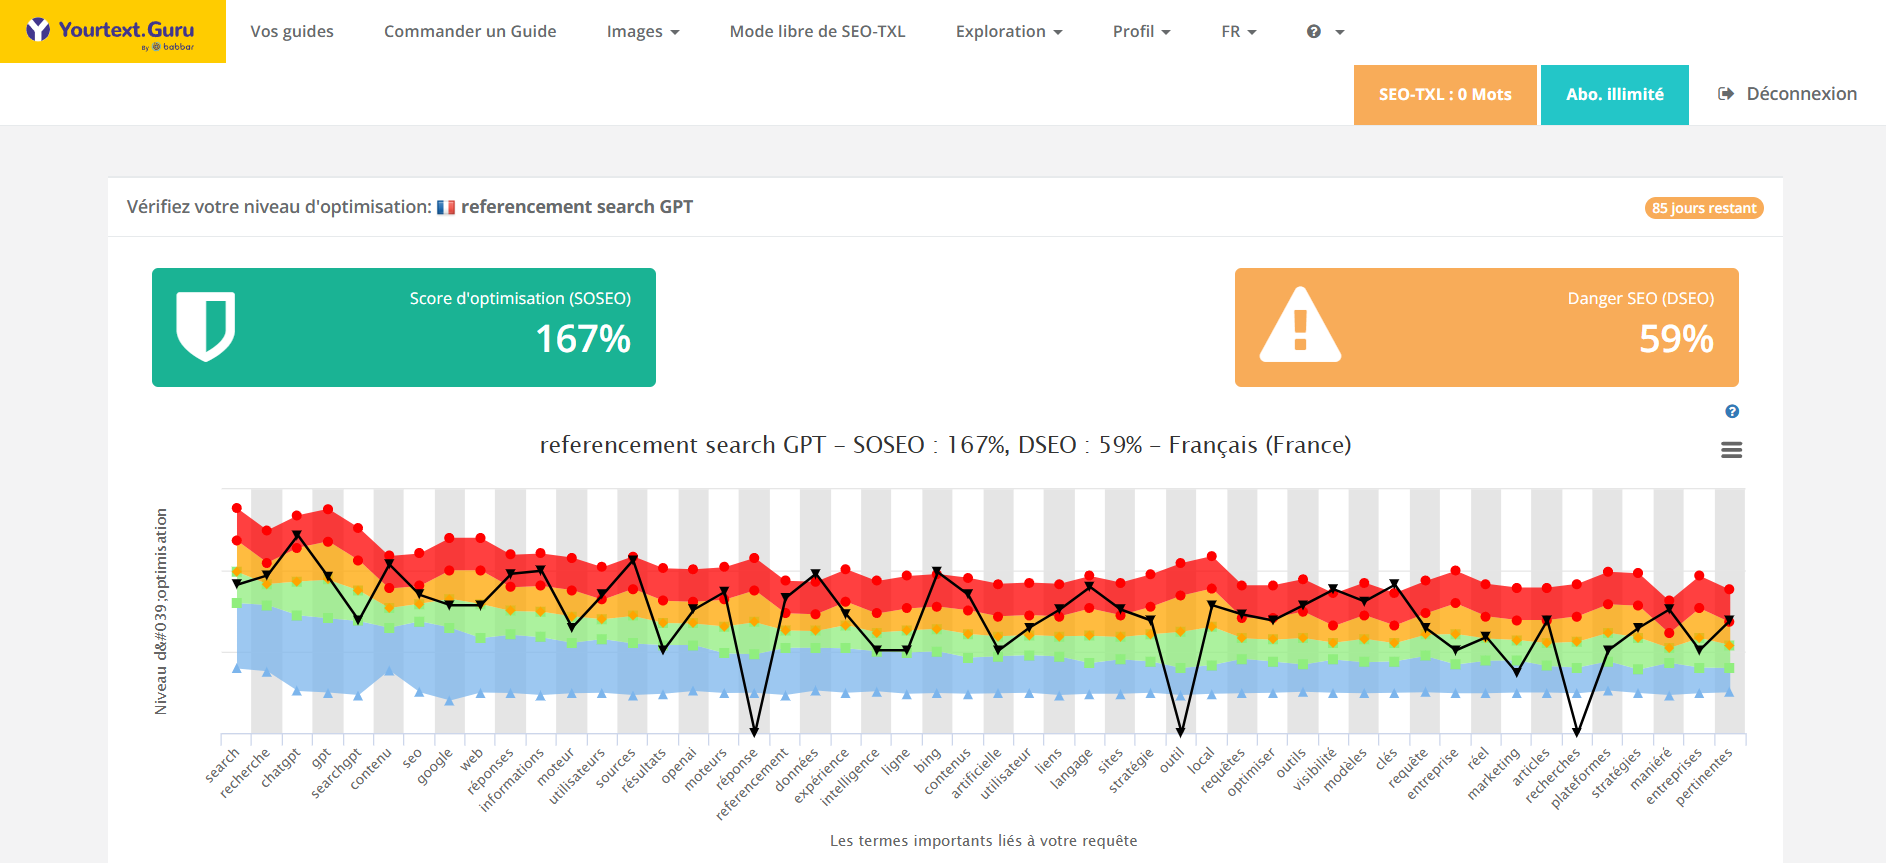The image size is (1886, 863).
Task: Click the warning triangle icon in DSEO card
Action: tap(1299, 326)
